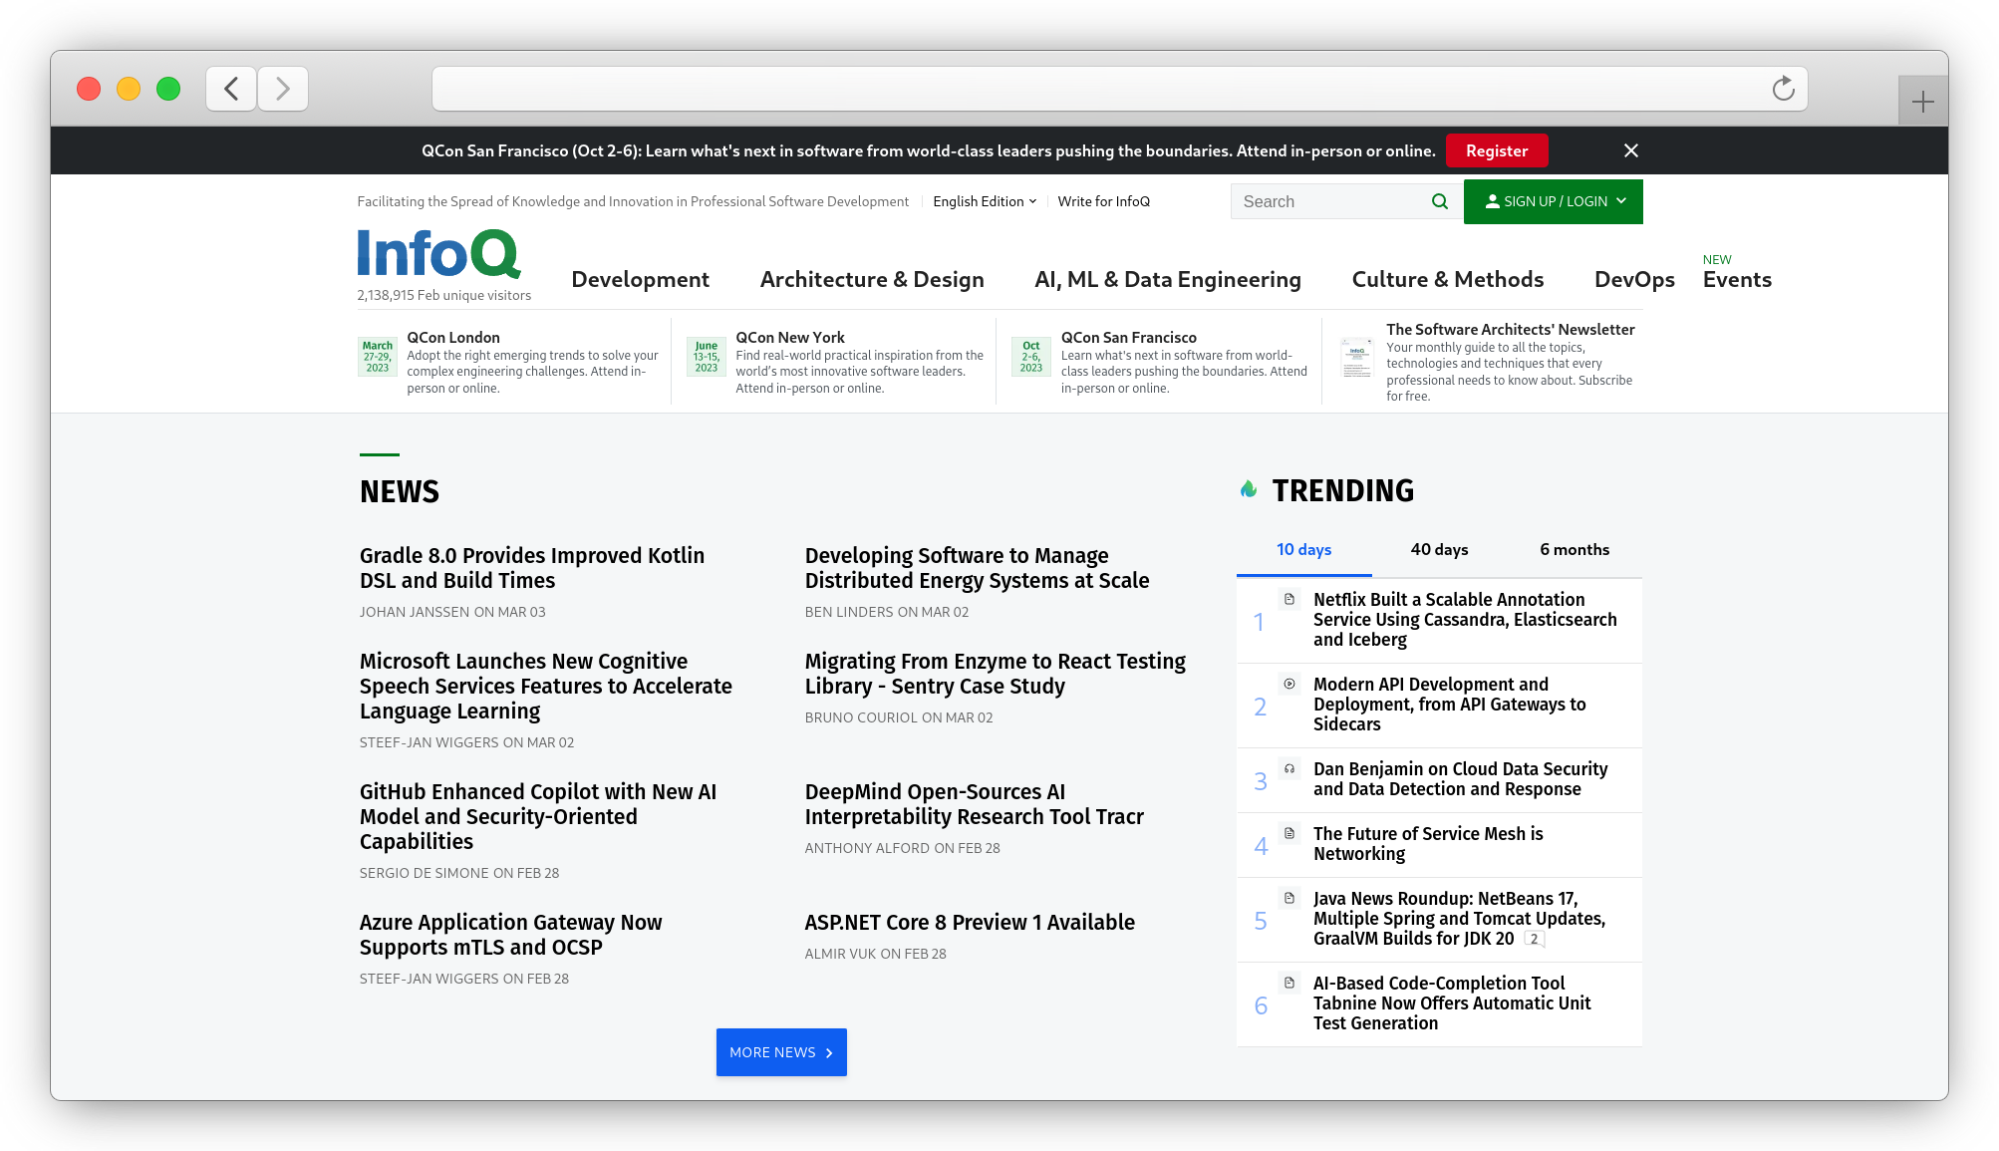Open trending Modern API Development item
This screenshot has height=1151, width=1999.
pos(1449,705)
